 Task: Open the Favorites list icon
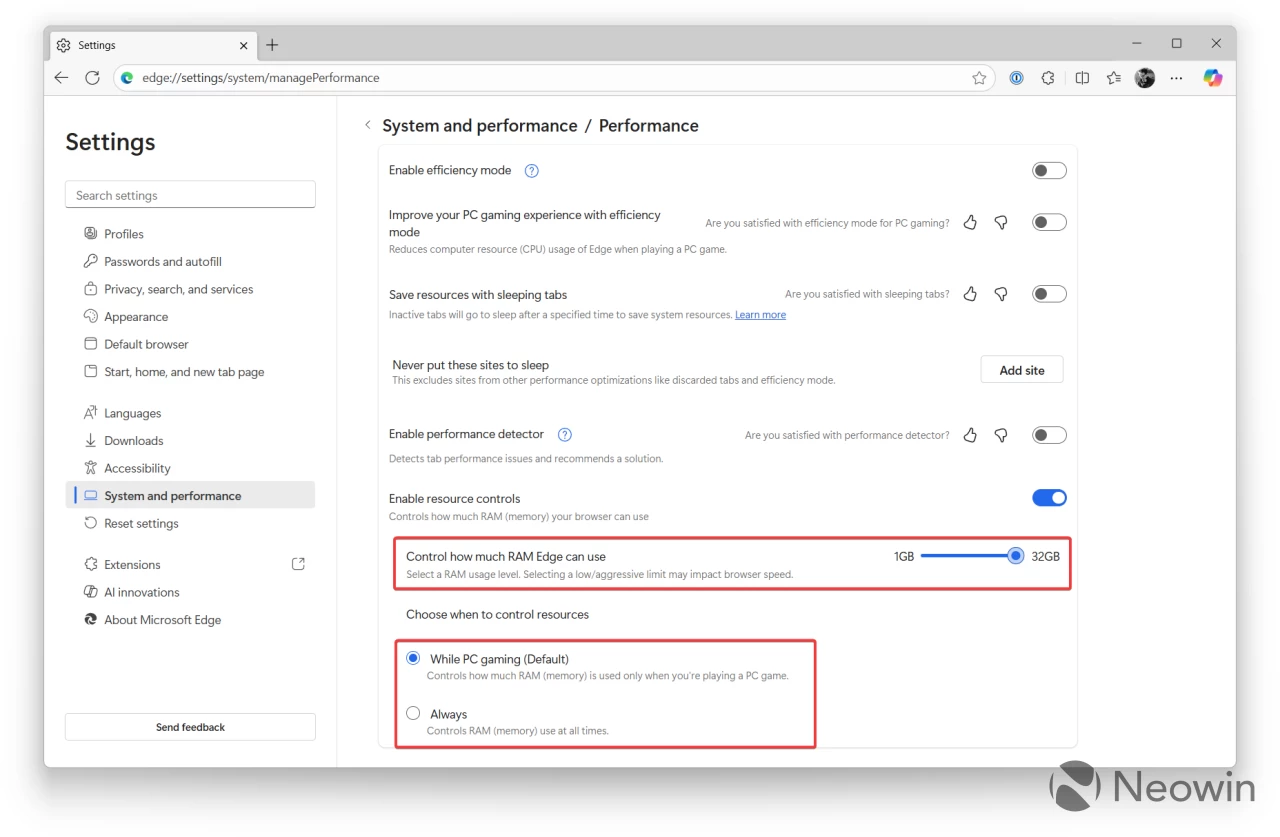coord(1114,77)
